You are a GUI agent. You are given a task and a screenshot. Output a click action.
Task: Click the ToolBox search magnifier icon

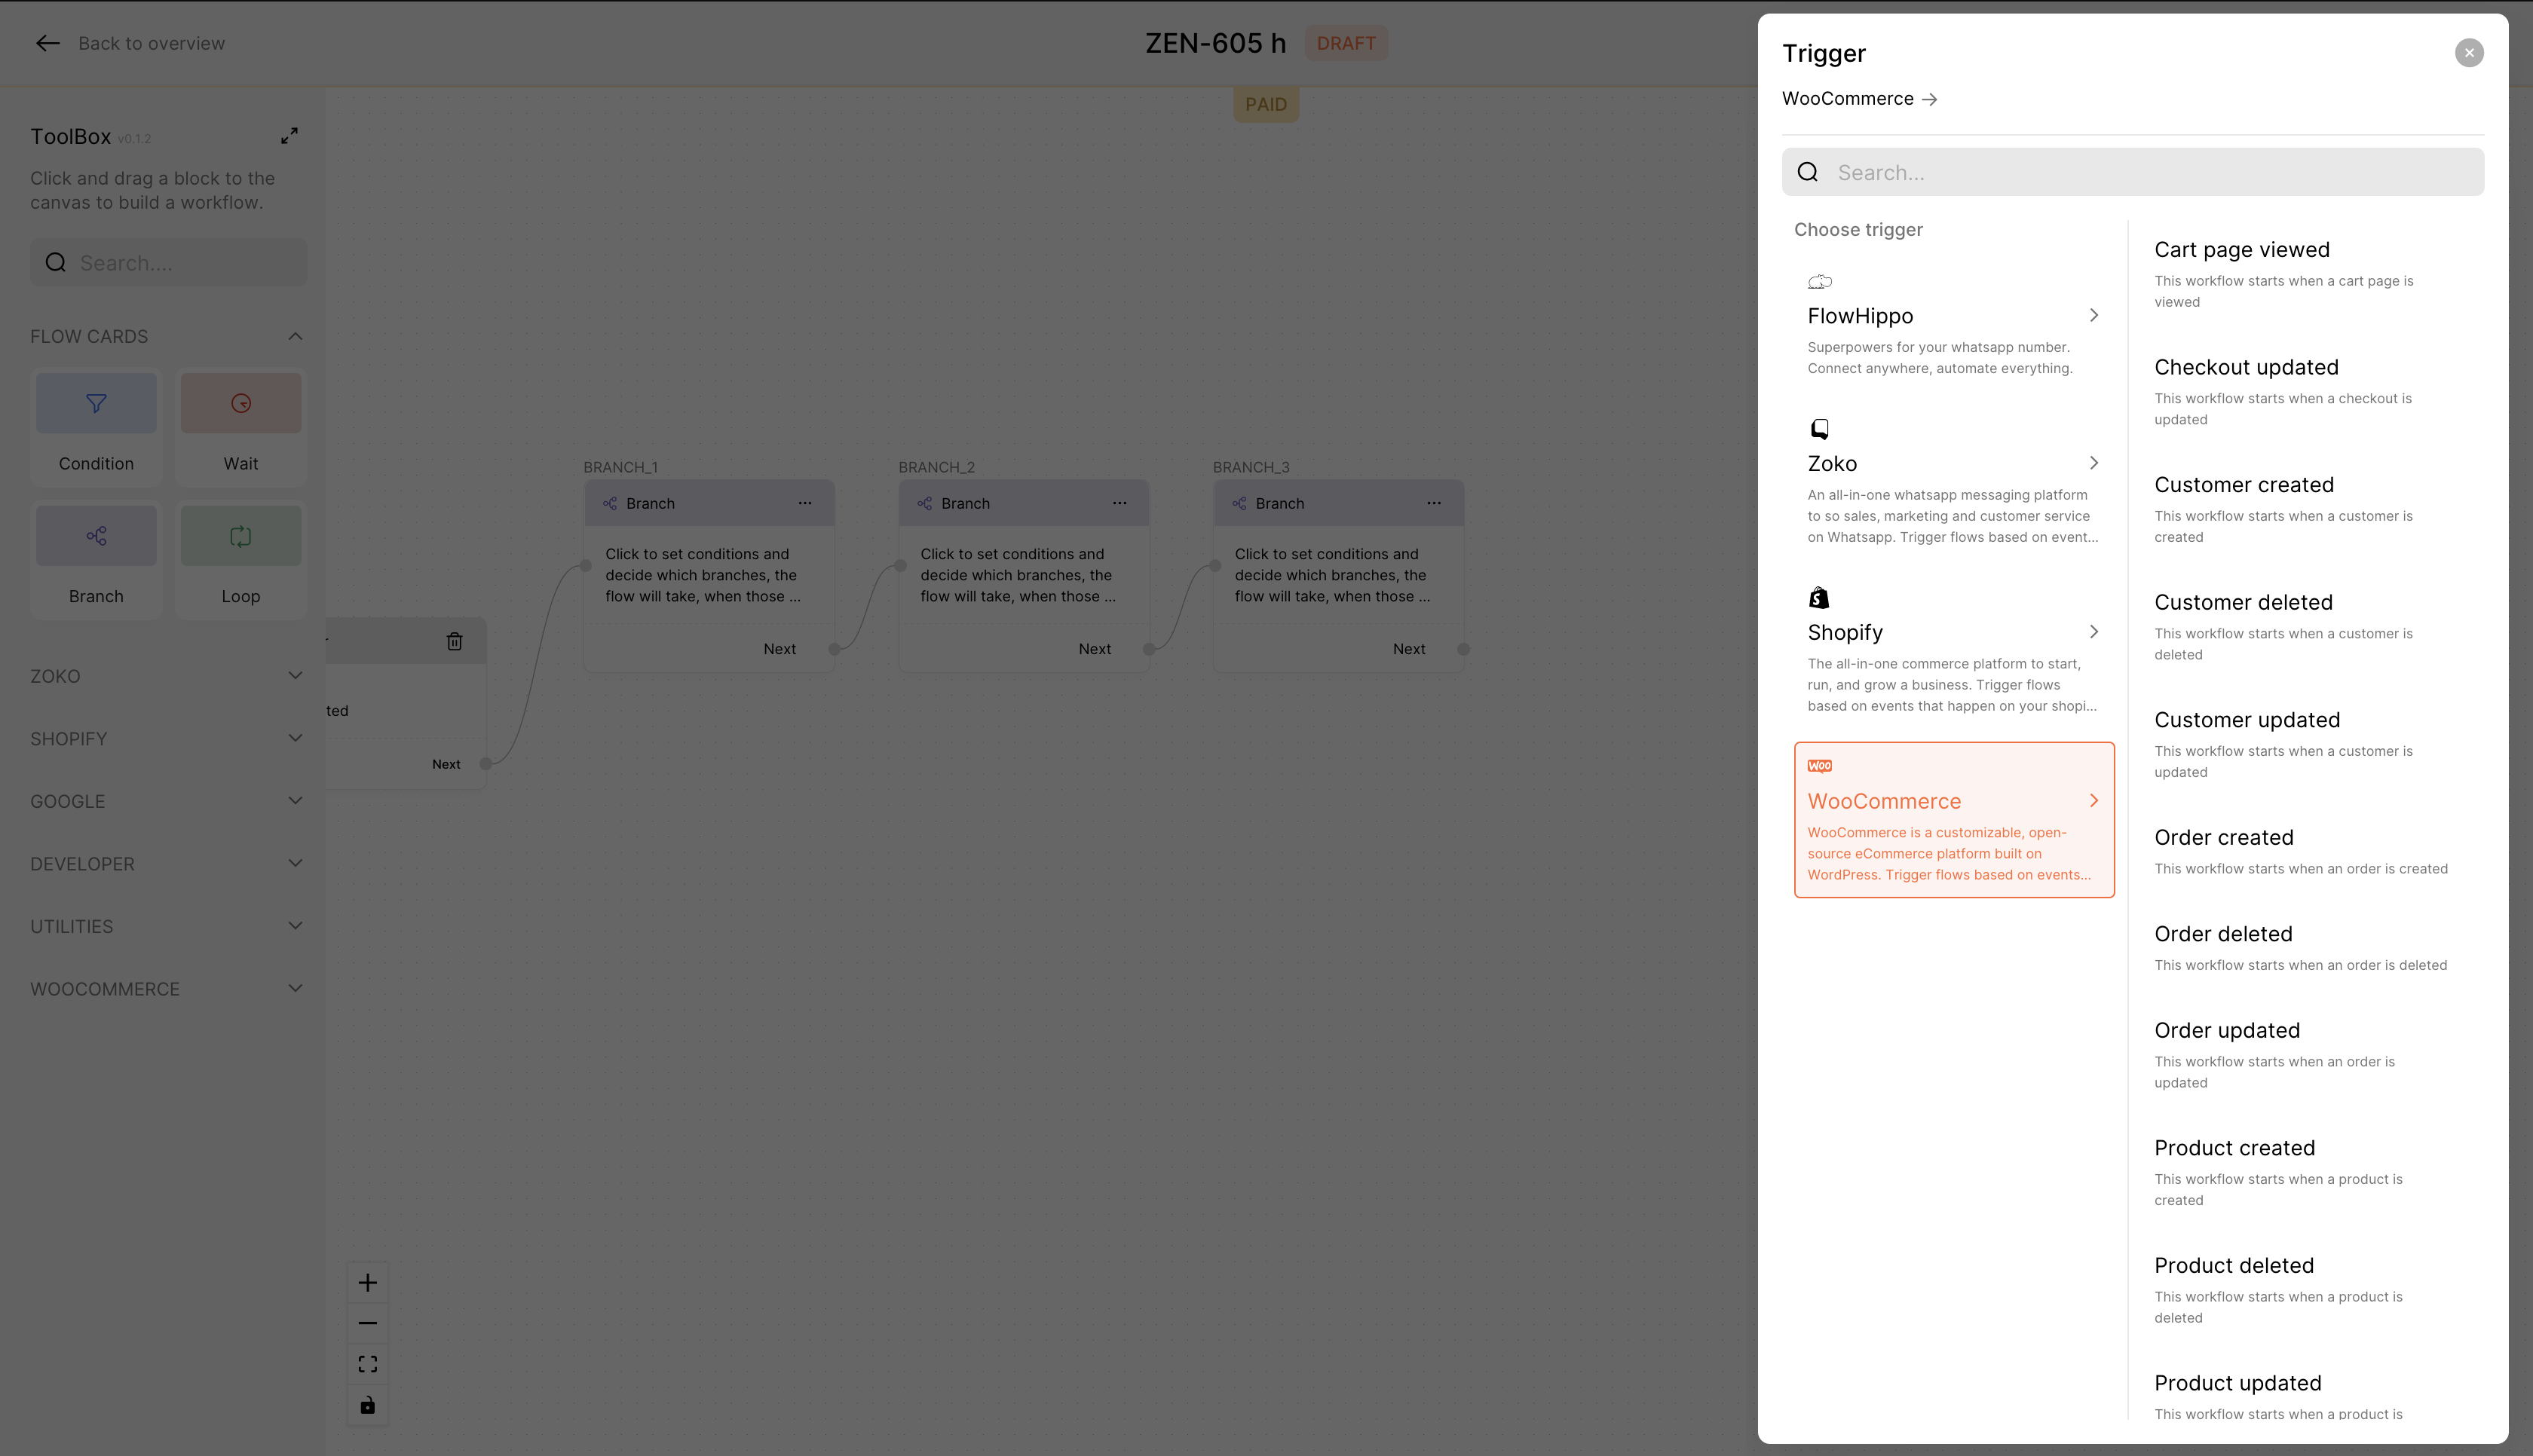click(x=56, y=262)
